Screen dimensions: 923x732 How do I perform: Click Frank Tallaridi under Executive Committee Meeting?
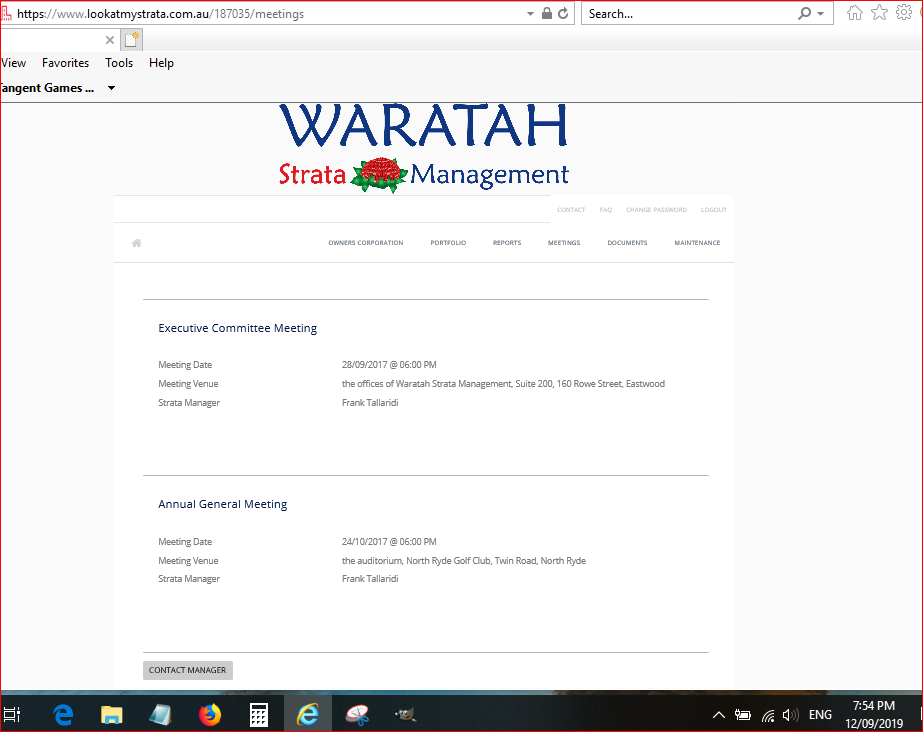pos(370,403)
